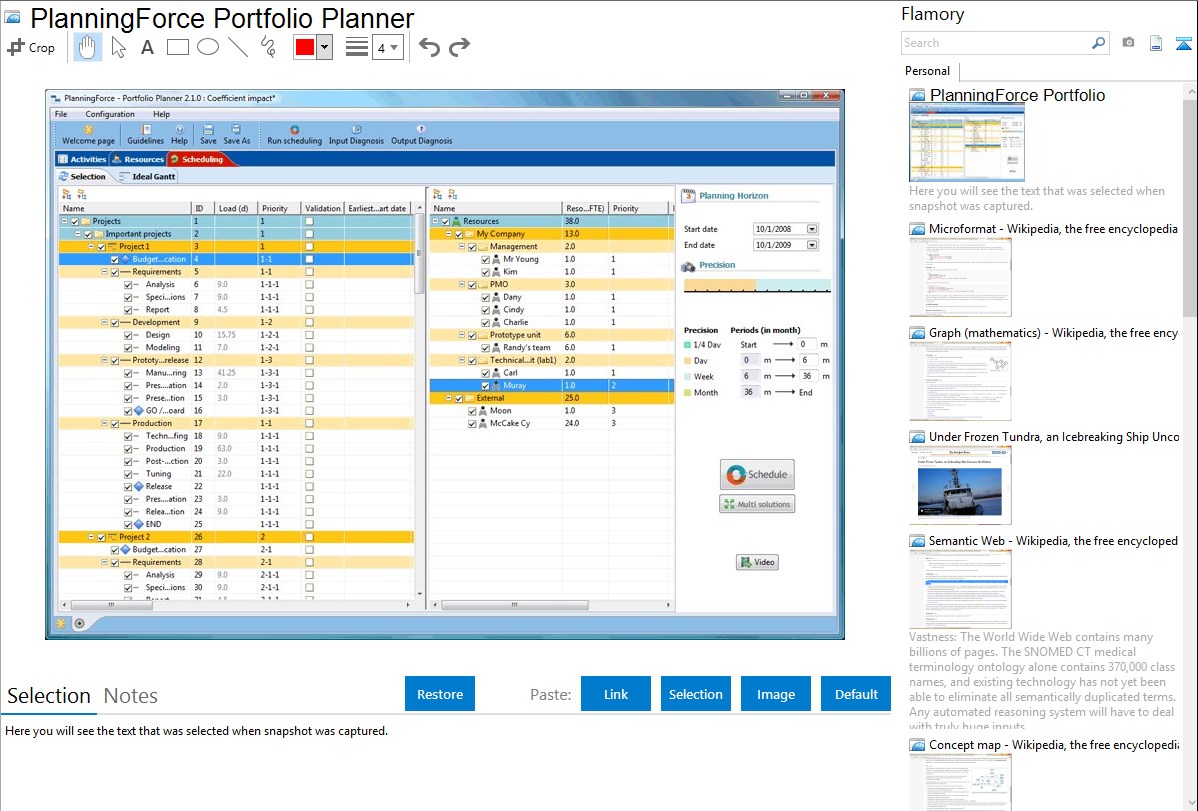Switch to the Notes tab in Flamory
The image size is (1198, 811).
[131, 696]
